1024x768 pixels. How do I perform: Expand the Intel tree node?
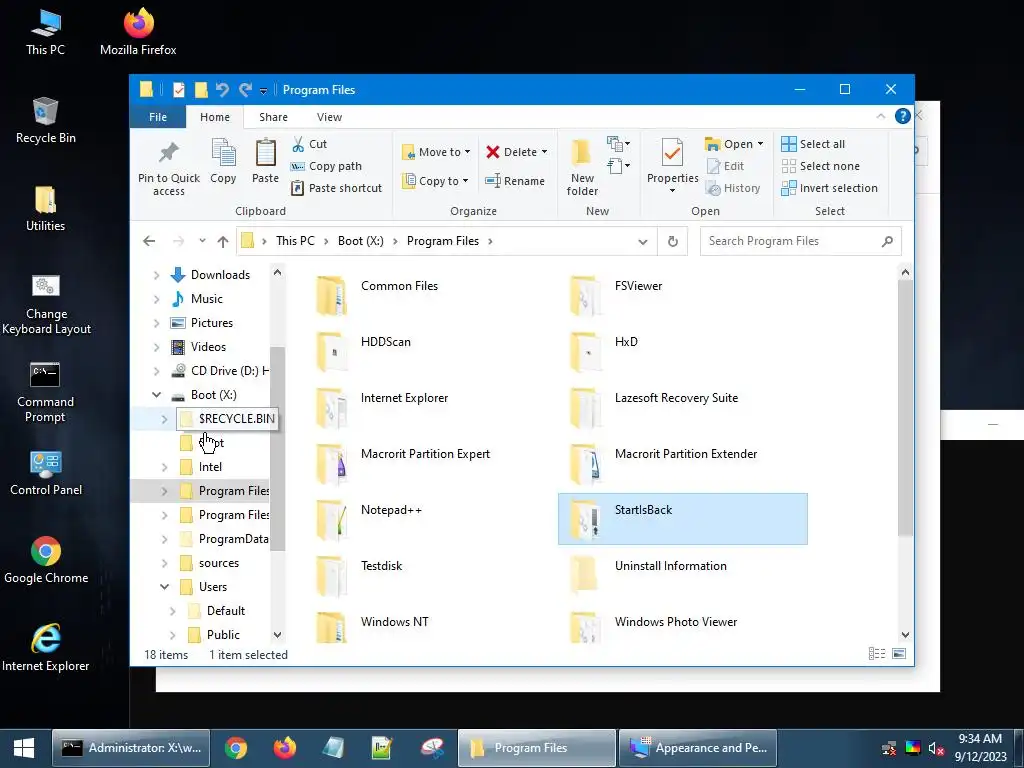point(165,467)
